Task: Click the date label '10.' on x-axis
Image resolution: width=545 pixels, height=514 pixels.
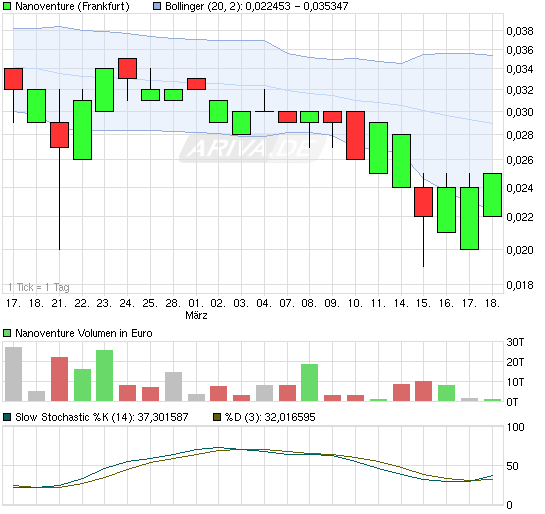Action: pos(355,303)
